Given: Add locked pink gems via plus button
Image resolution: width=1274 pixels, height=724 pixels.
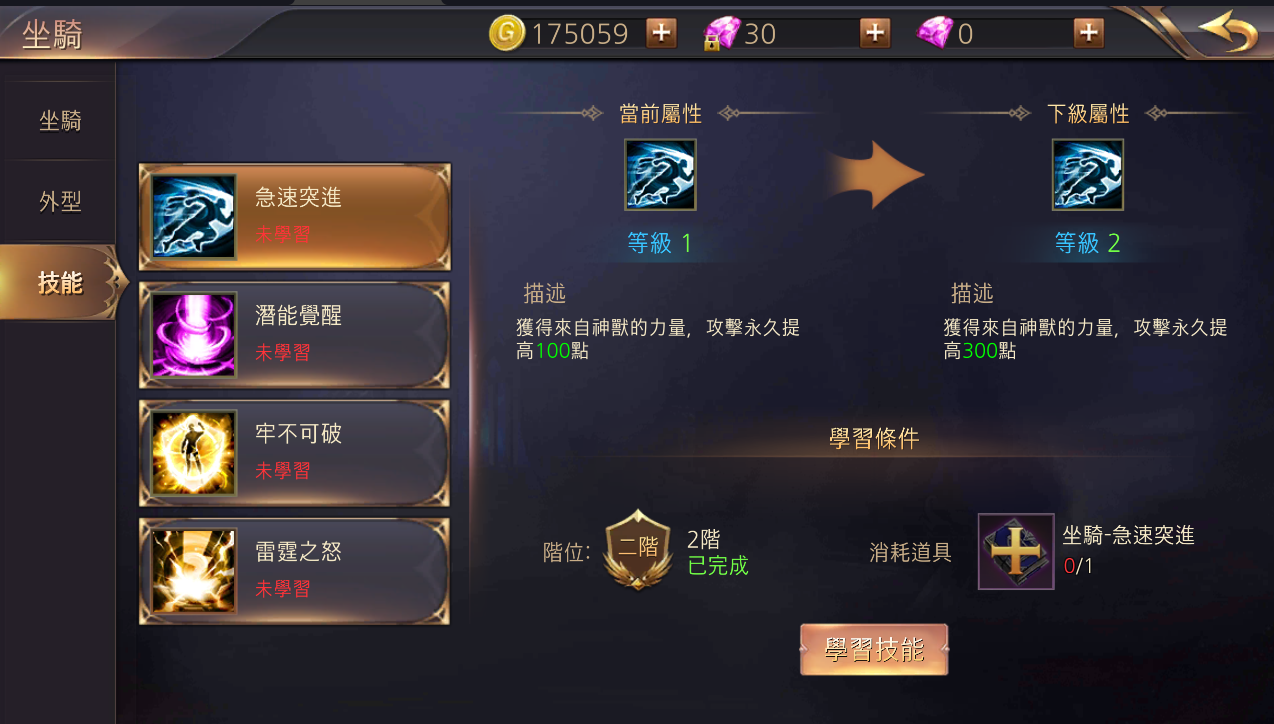Looking at the screenshot, I should [875, 33].
